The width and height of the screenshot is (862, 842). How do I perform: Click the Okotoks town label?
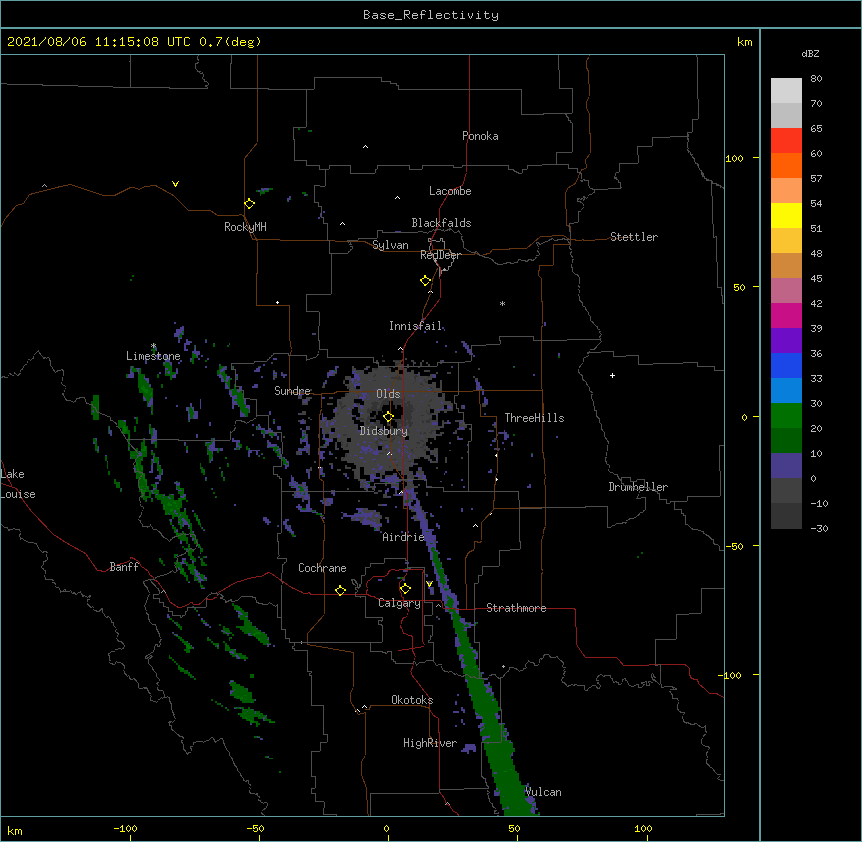(412, 700)
